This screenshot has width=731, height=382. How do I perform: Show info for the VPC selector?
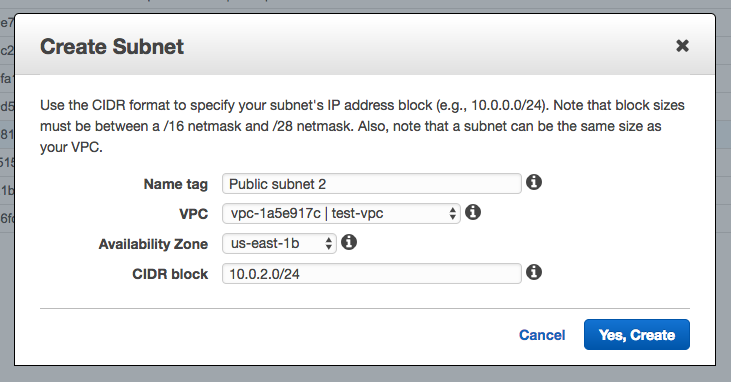[x=473, y=212]
